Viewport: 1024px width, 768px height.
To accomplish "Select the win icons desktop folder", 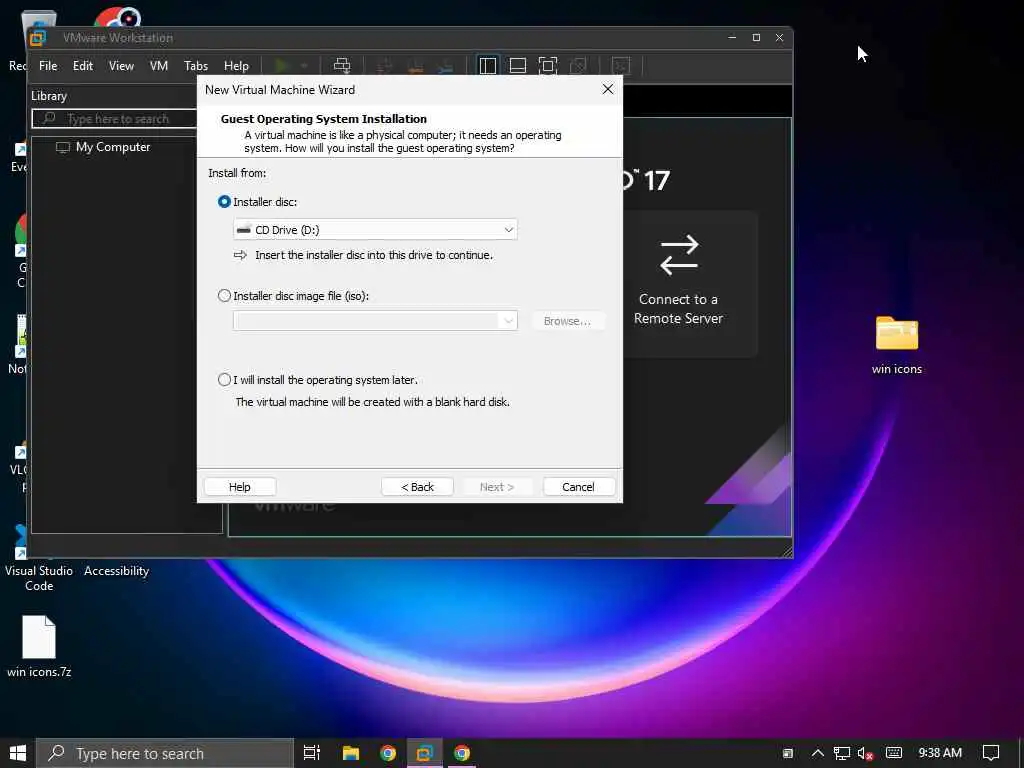I will click(x=897, y=345).
